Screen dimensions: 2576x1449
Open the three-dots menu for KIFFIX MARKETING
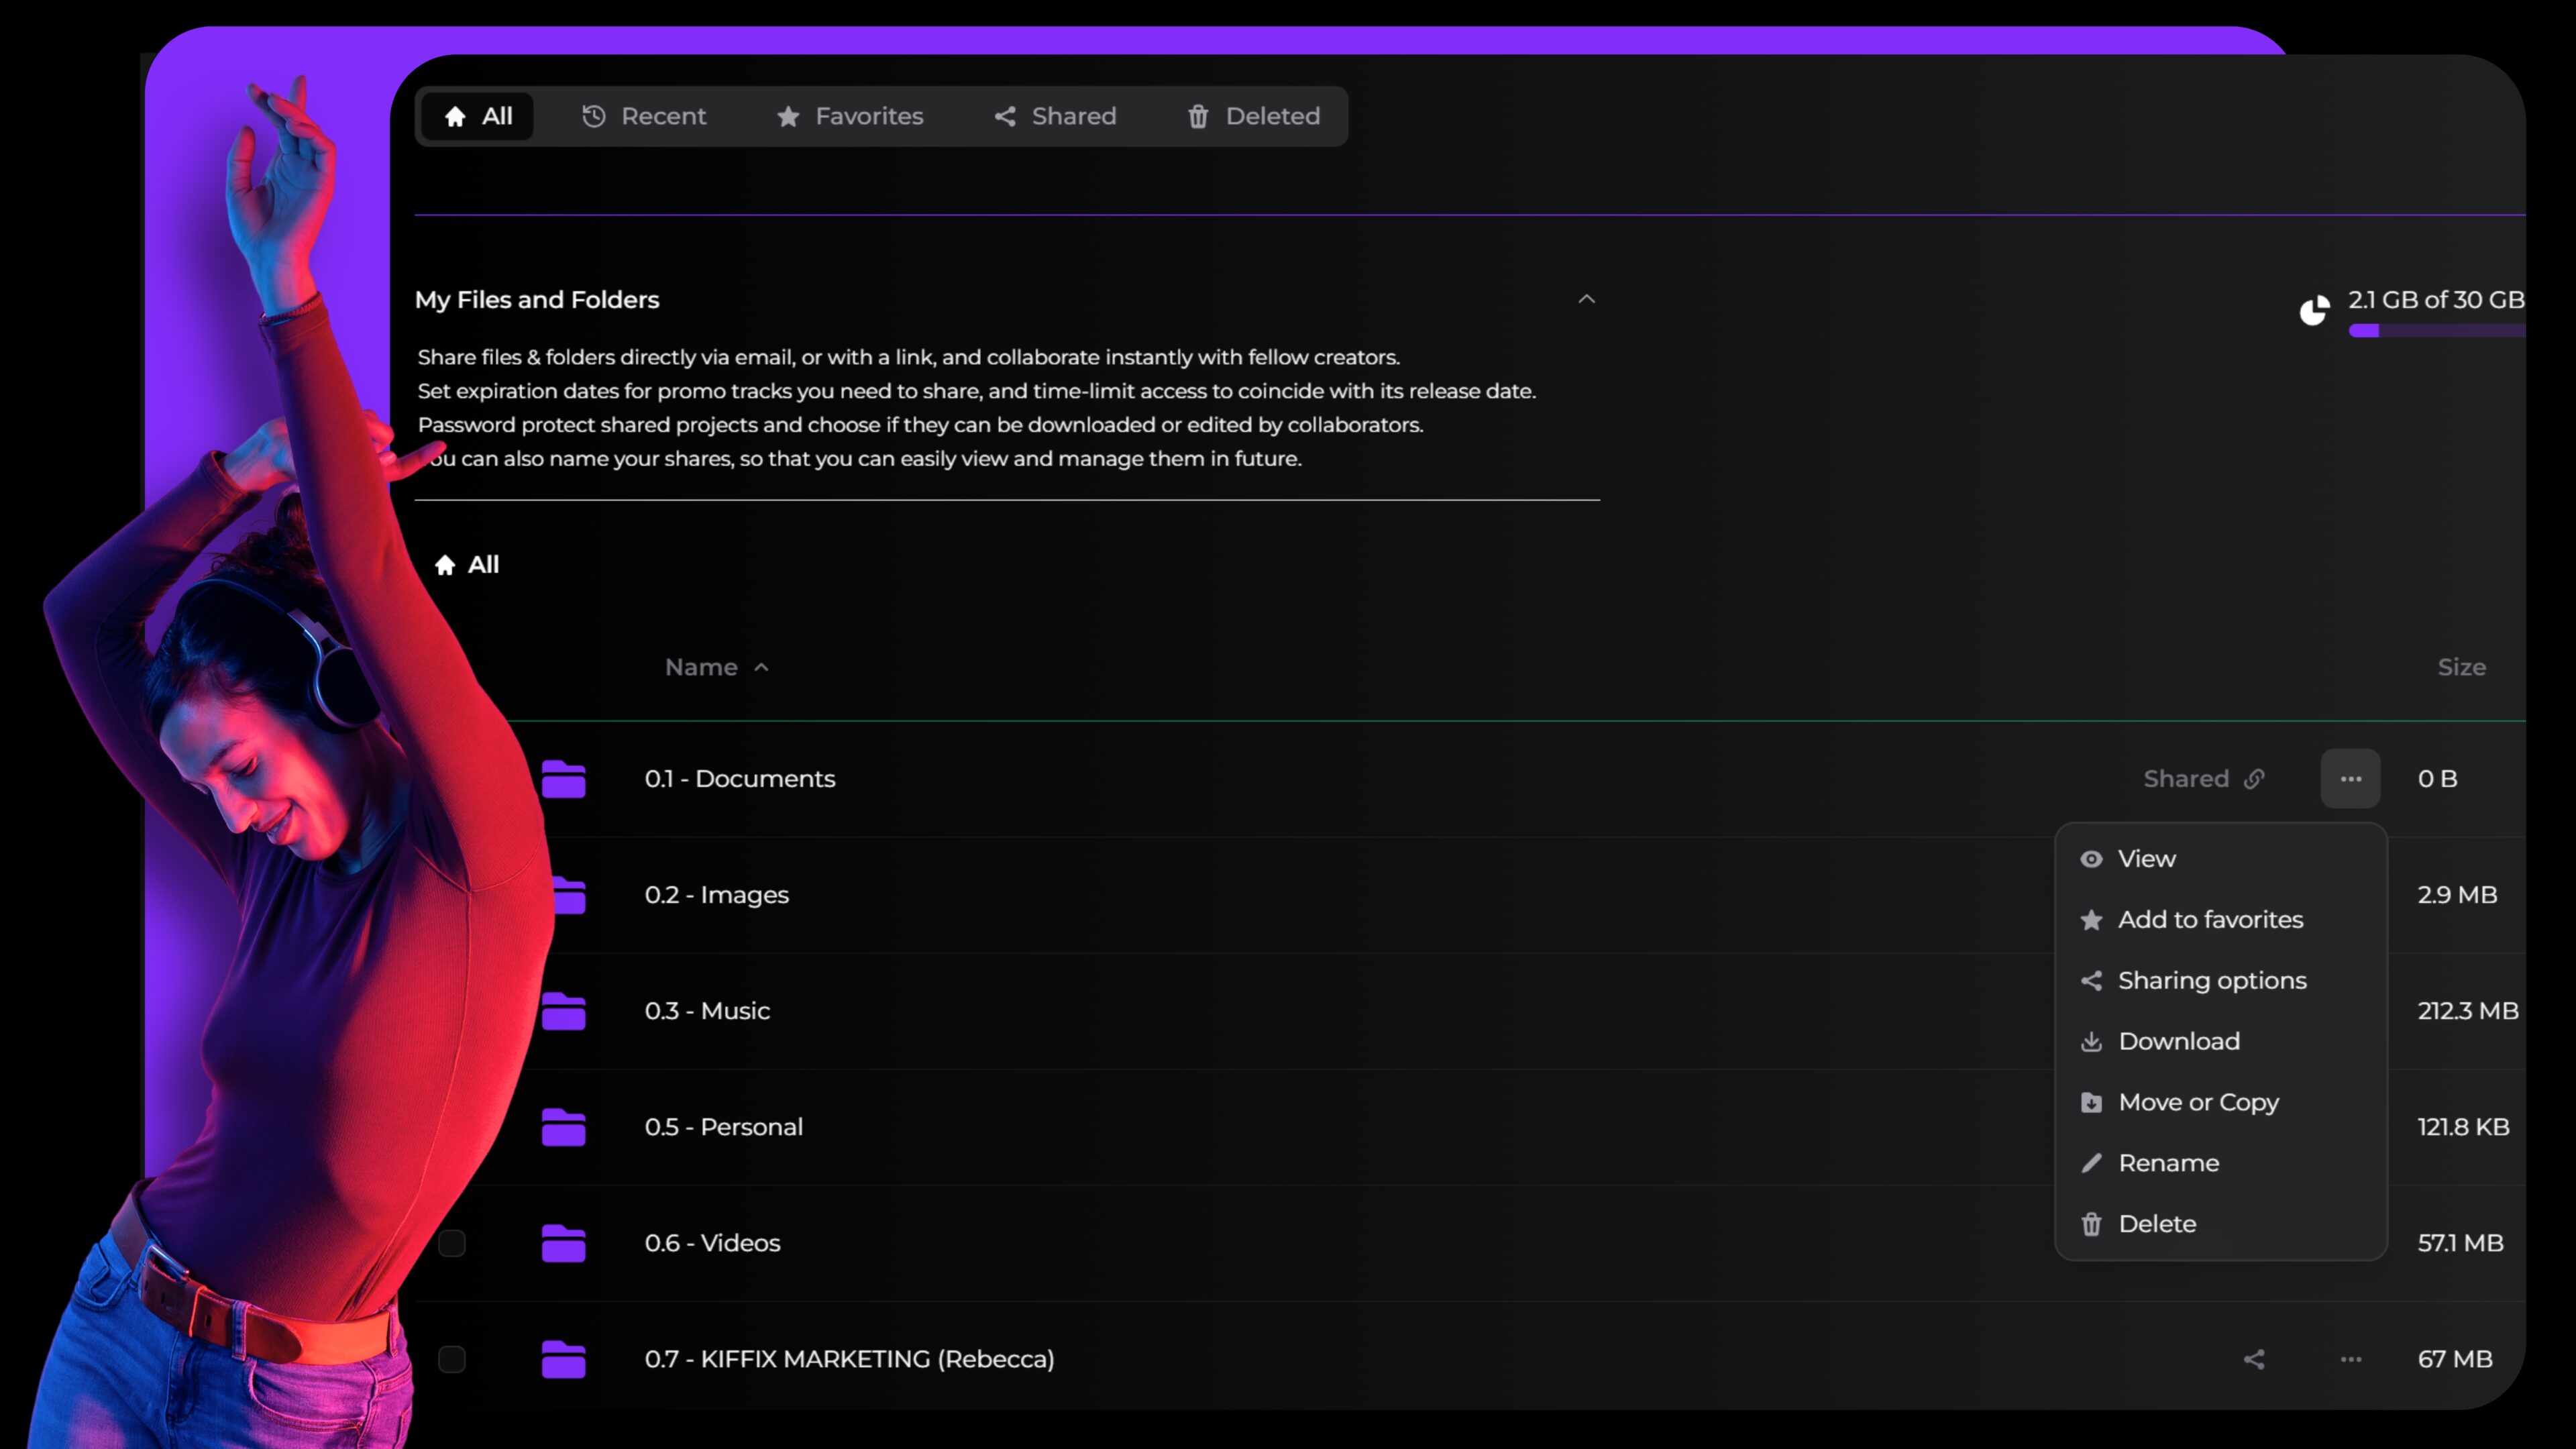click(x=2350, y=1359)
